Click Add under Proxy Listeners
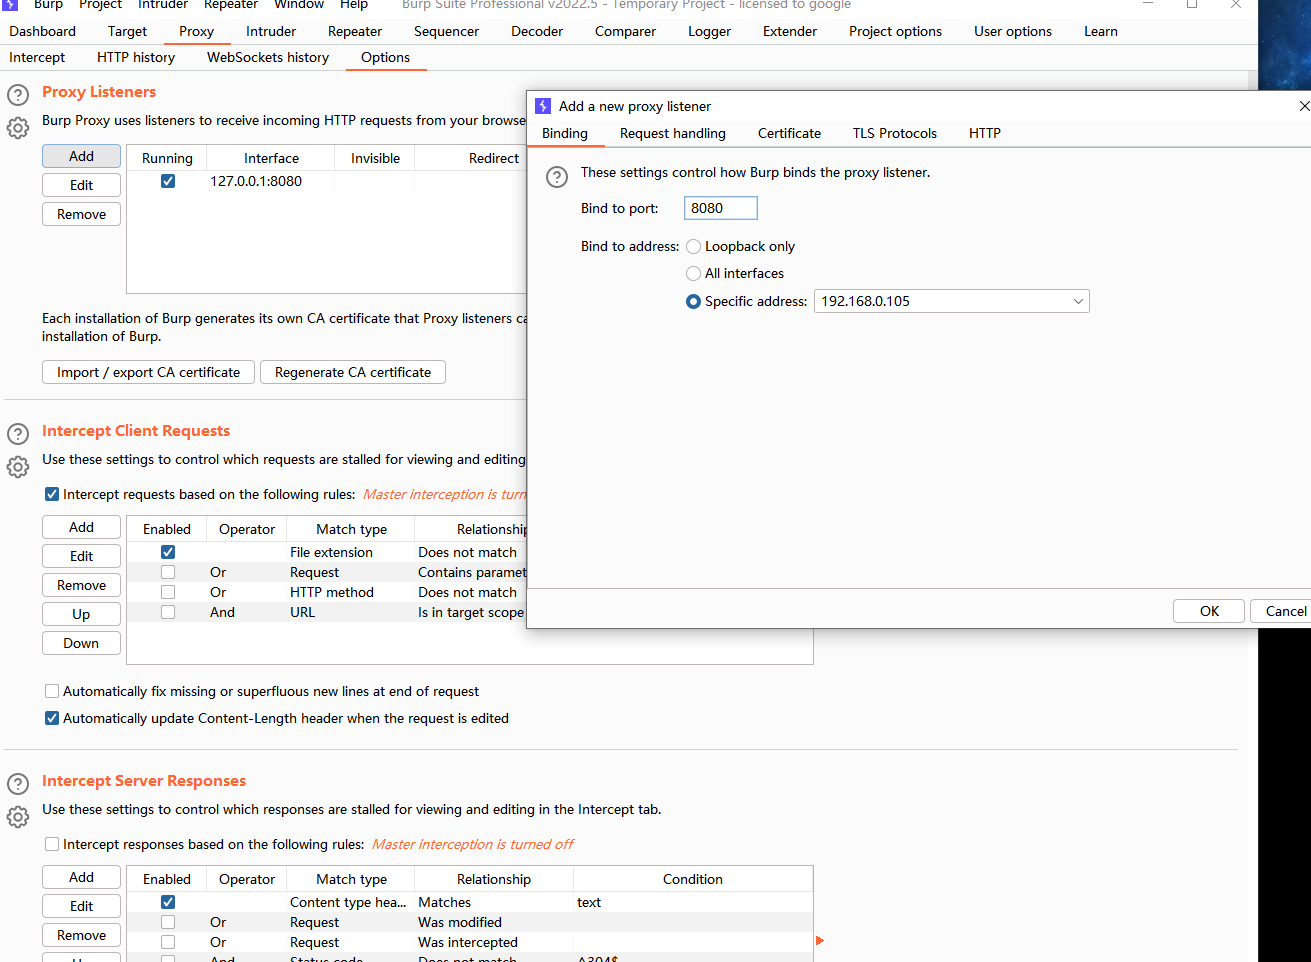 (82, 156)
